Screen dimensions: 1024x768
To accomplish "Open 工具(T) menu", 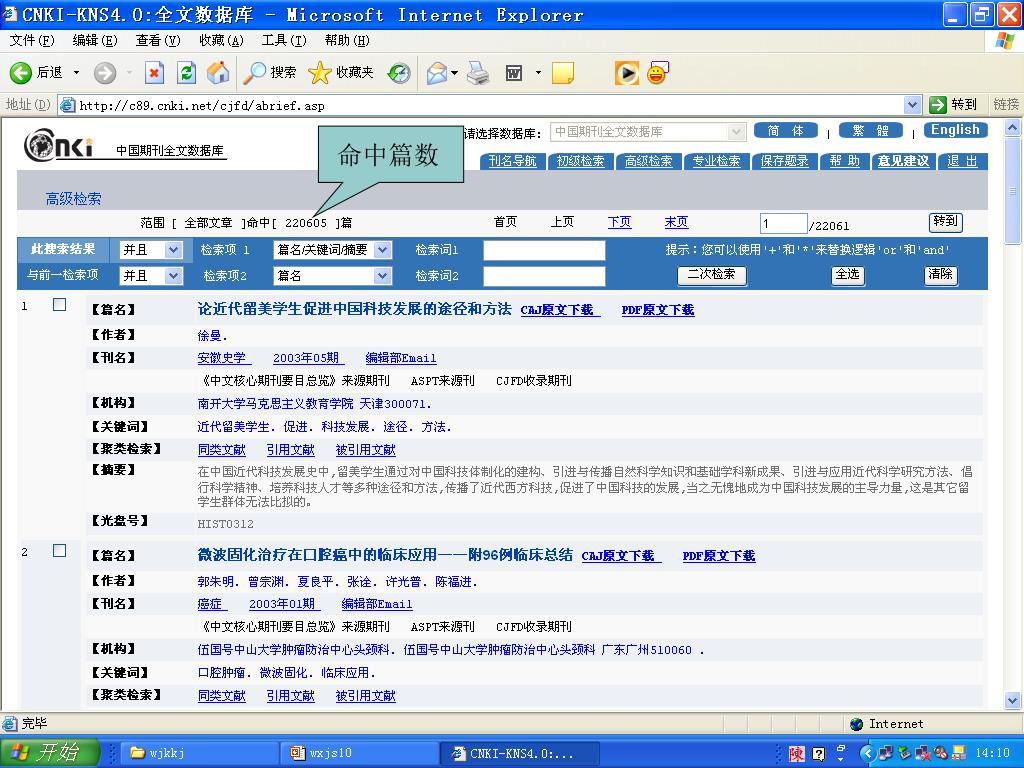I will [x=283, y=40].
